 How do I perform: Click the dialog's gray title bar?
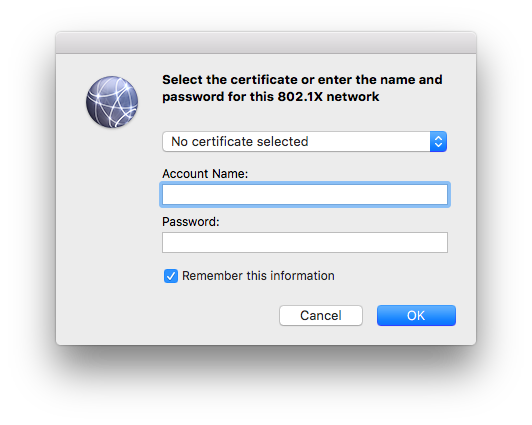[x=266, y=43]
